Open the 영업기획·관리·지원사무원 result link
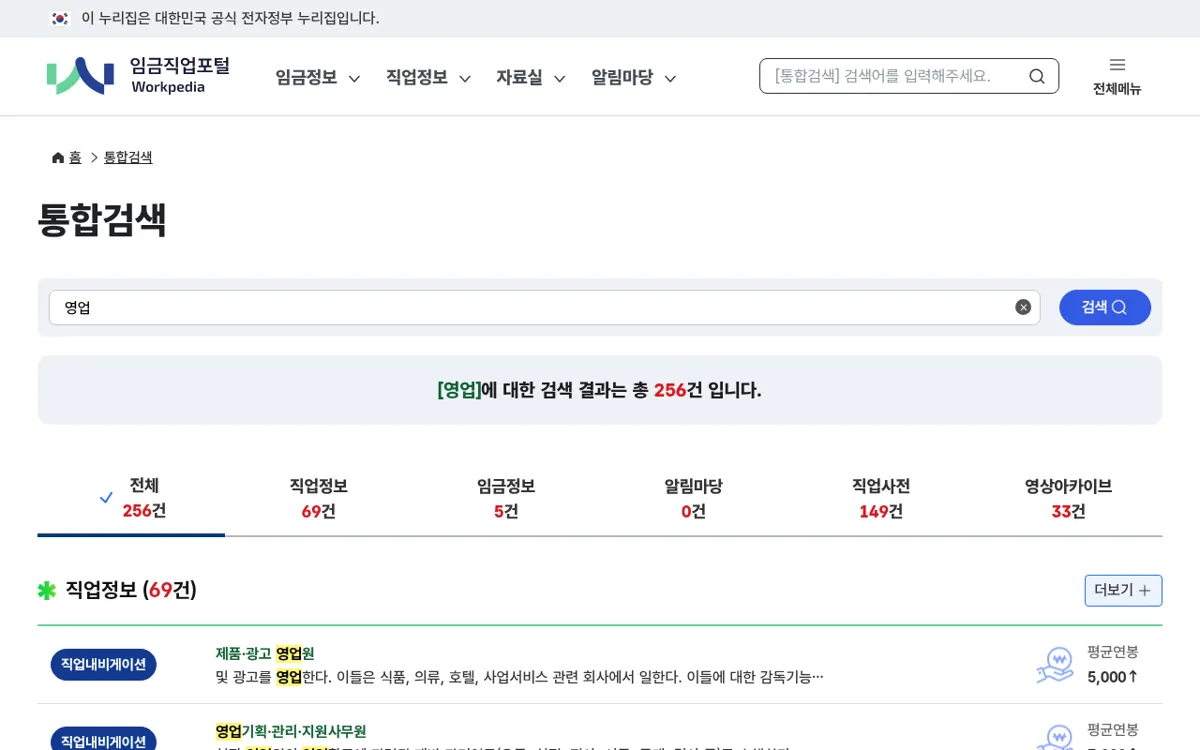 click(x=291, y=731)
